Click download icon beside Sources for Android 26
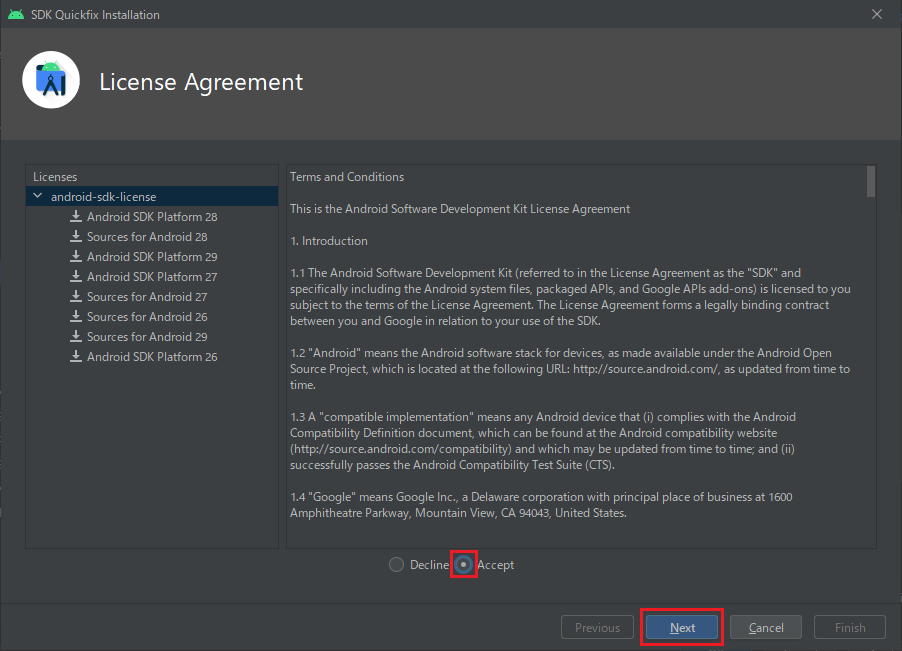 pos(75,316)
